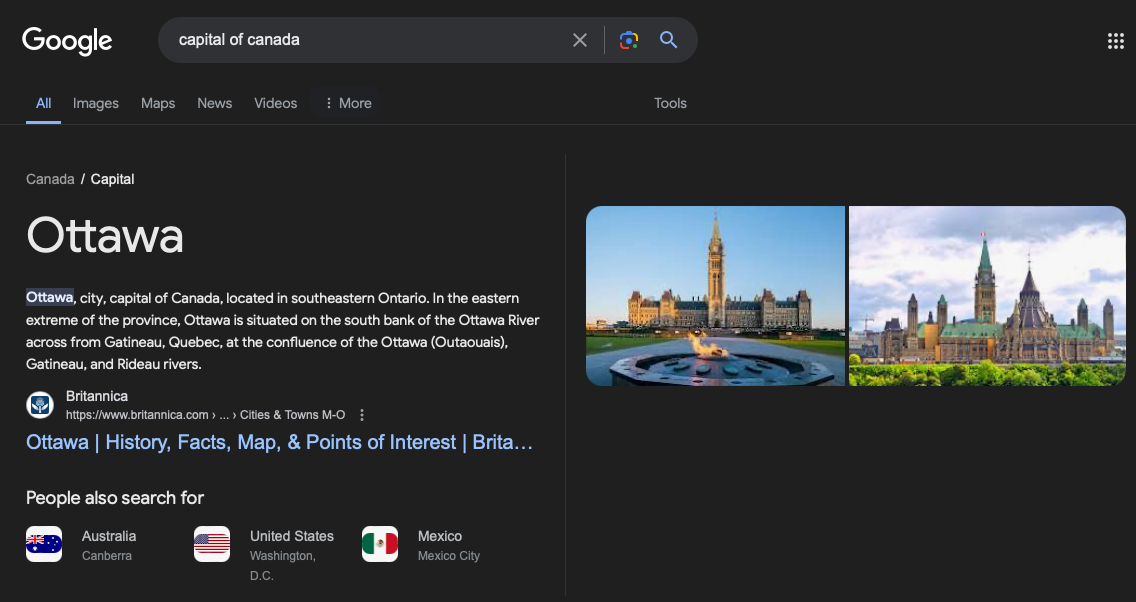
Task: Switch to the News tab
Action: tap(214, 103)
